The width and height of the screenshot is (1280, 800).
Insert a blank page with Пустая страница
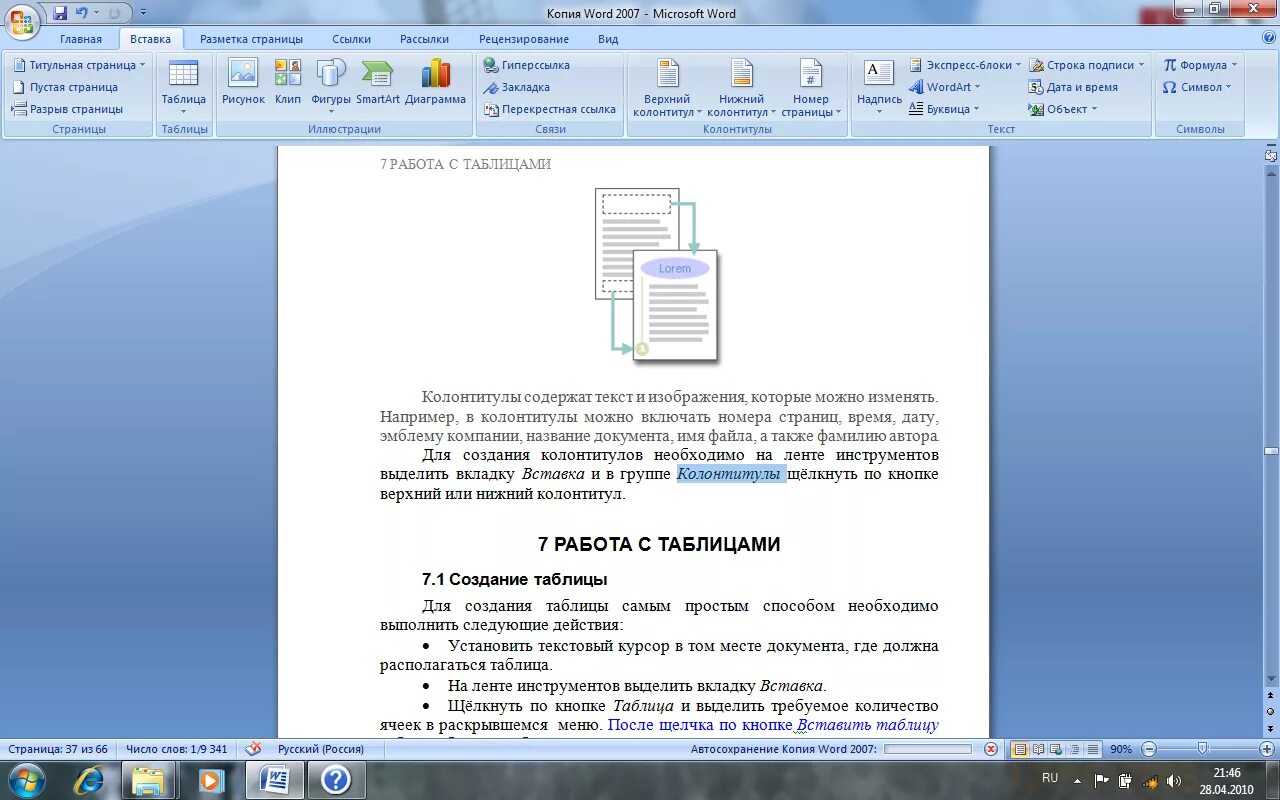click(x=65, y=87)
